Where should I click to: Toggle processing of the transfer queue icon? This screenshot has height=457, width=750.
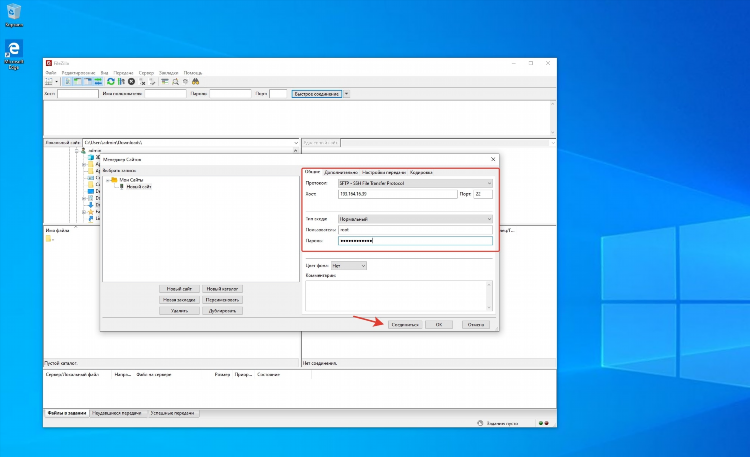pyautogui.click(x=121, y=82)
